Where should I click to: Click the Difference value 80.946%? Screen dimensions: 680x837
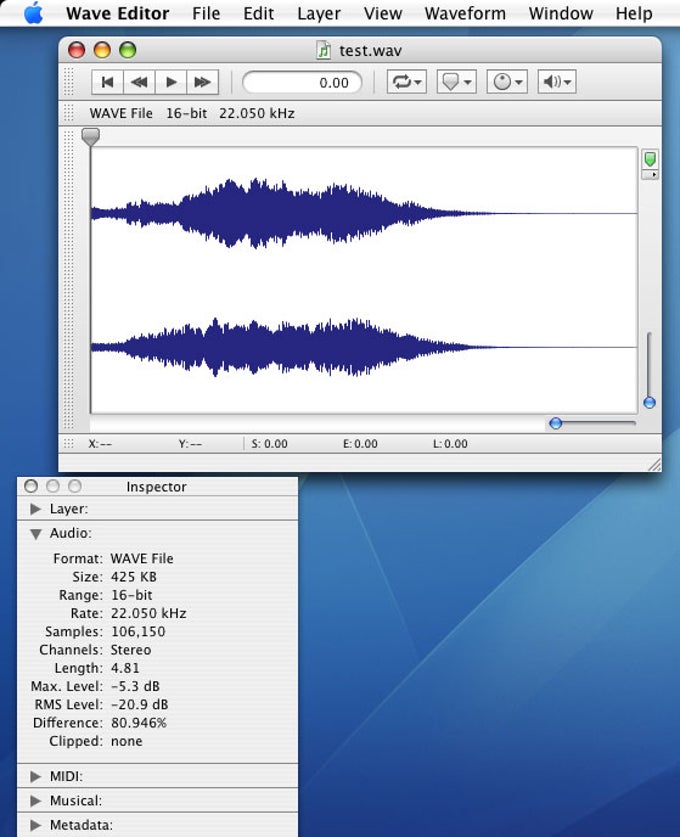tap(139, 723)
